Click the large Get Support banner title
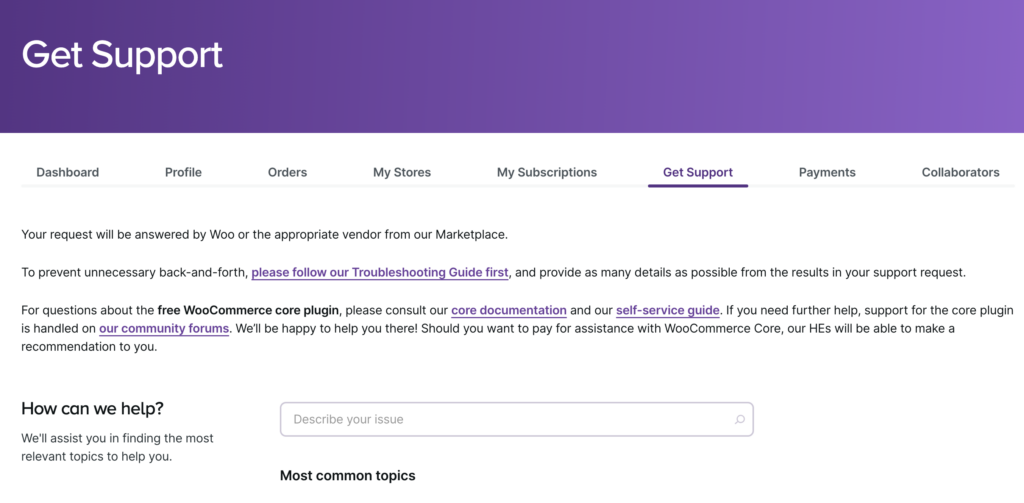Viewport: 1024px width, 503px height. point(122,54)
